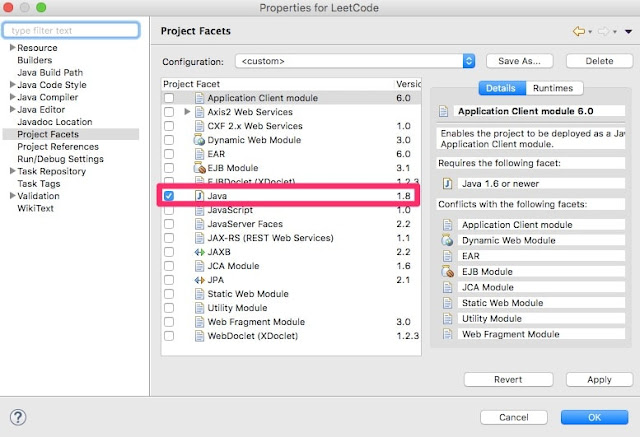Image resolution: width=640 pixels, height=437 pixels.
Task: Enable the Application Client module checkbox
Action: pos(169,98)
